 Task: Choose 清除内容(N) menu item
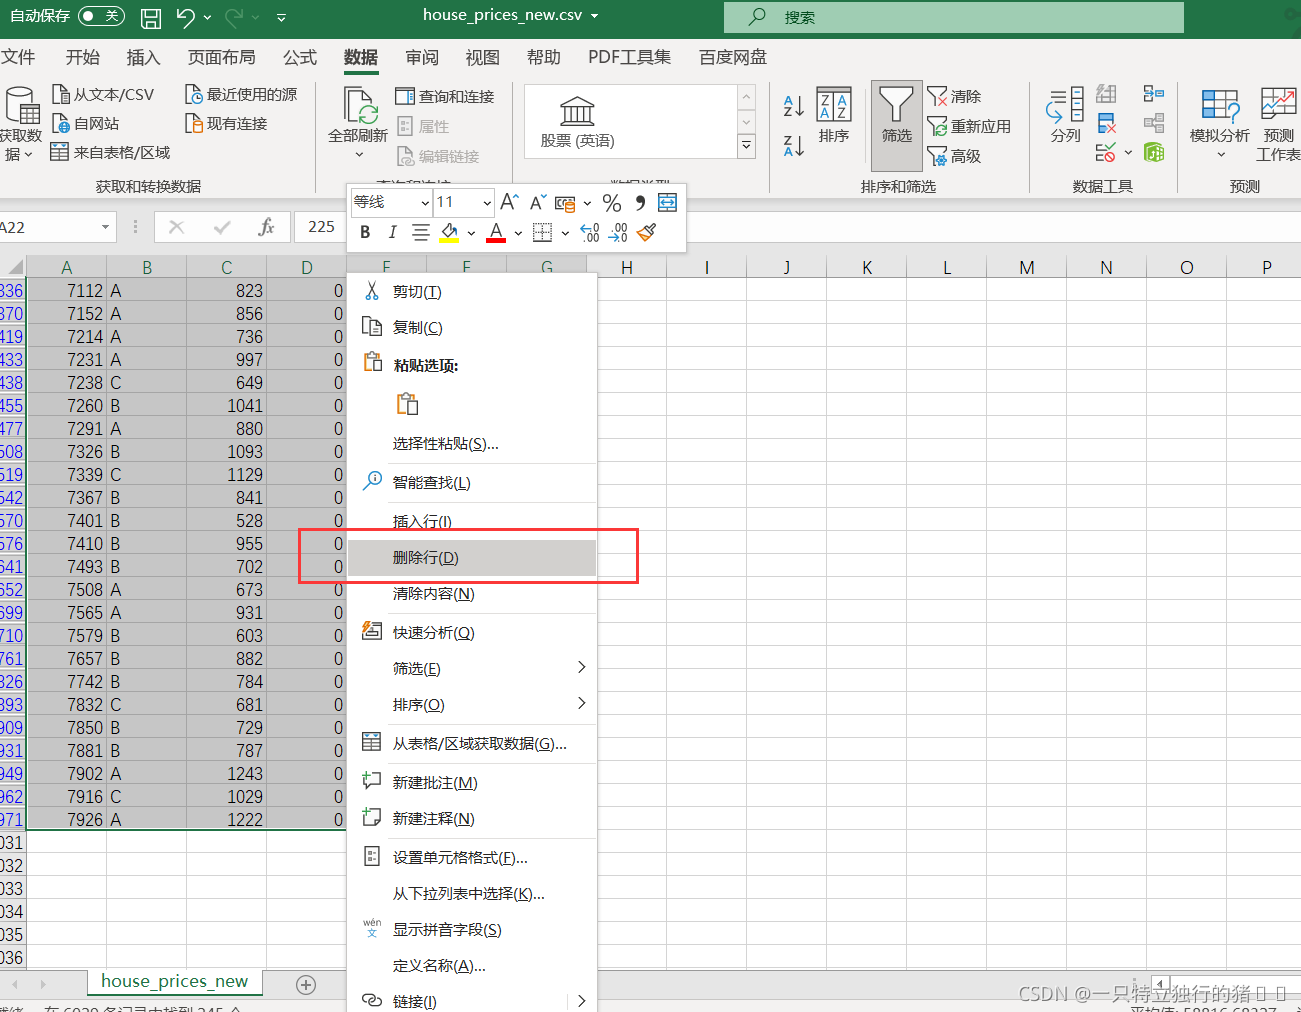pyautogui.click(x=472, y=593)
